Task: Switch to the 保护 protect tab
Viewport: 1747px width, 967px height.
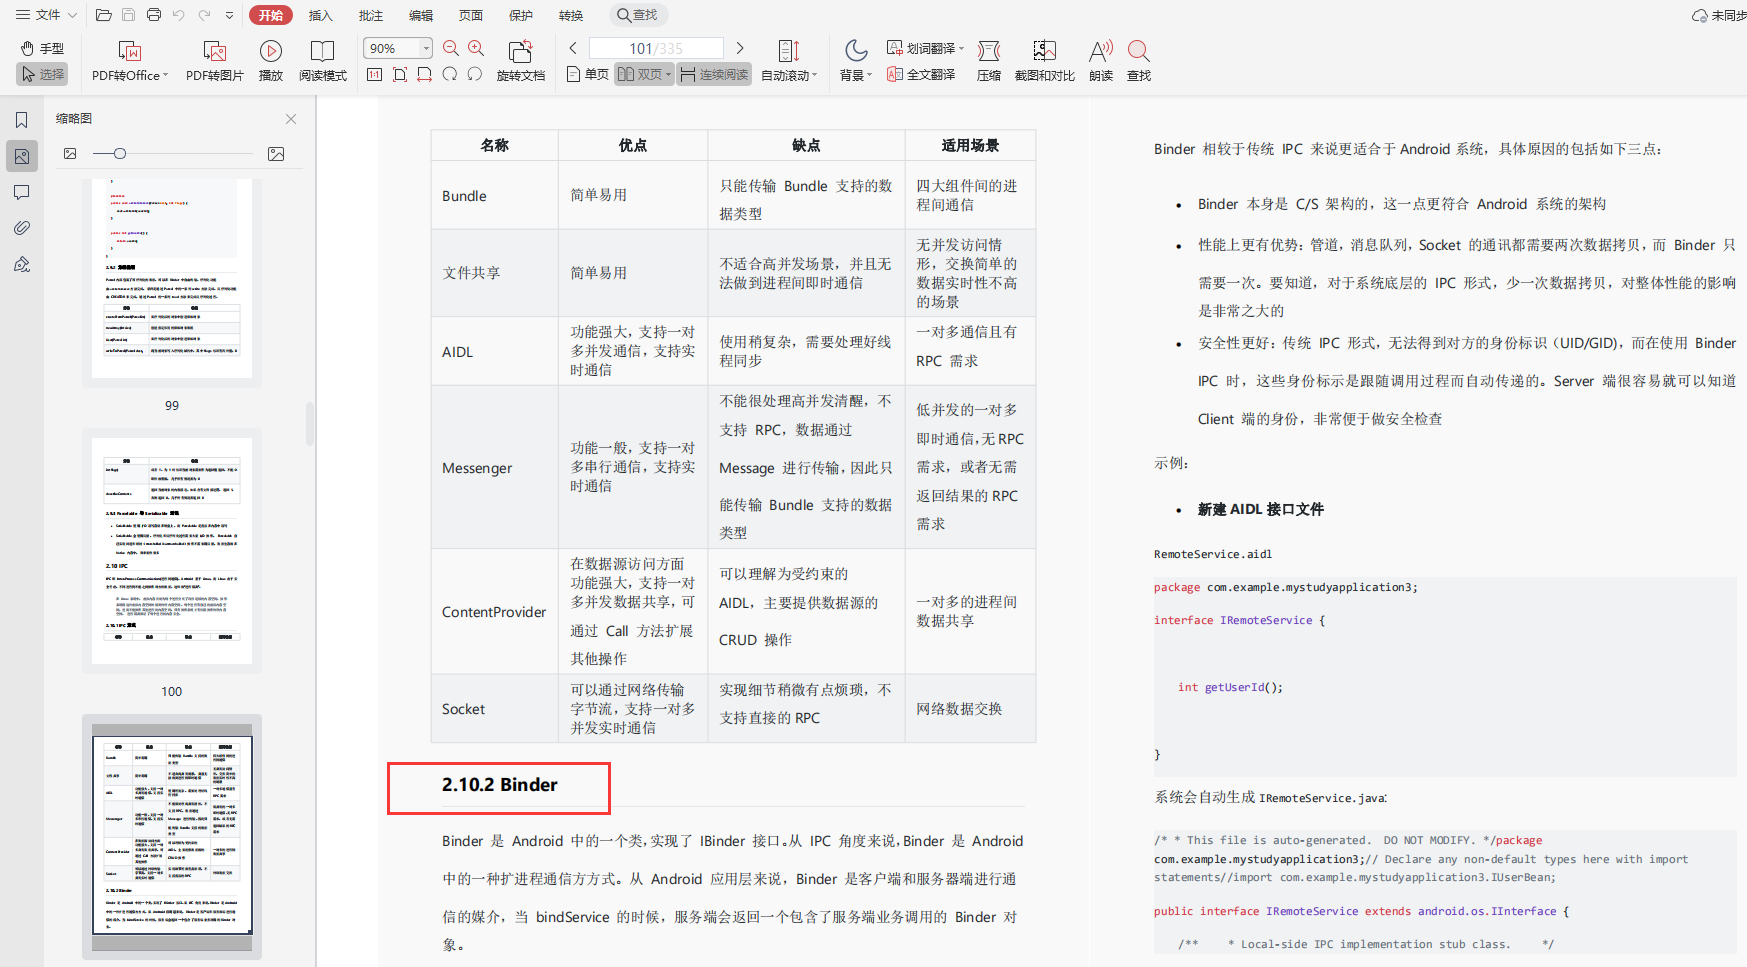Action: pyautogui.click(x=521, y=15)
